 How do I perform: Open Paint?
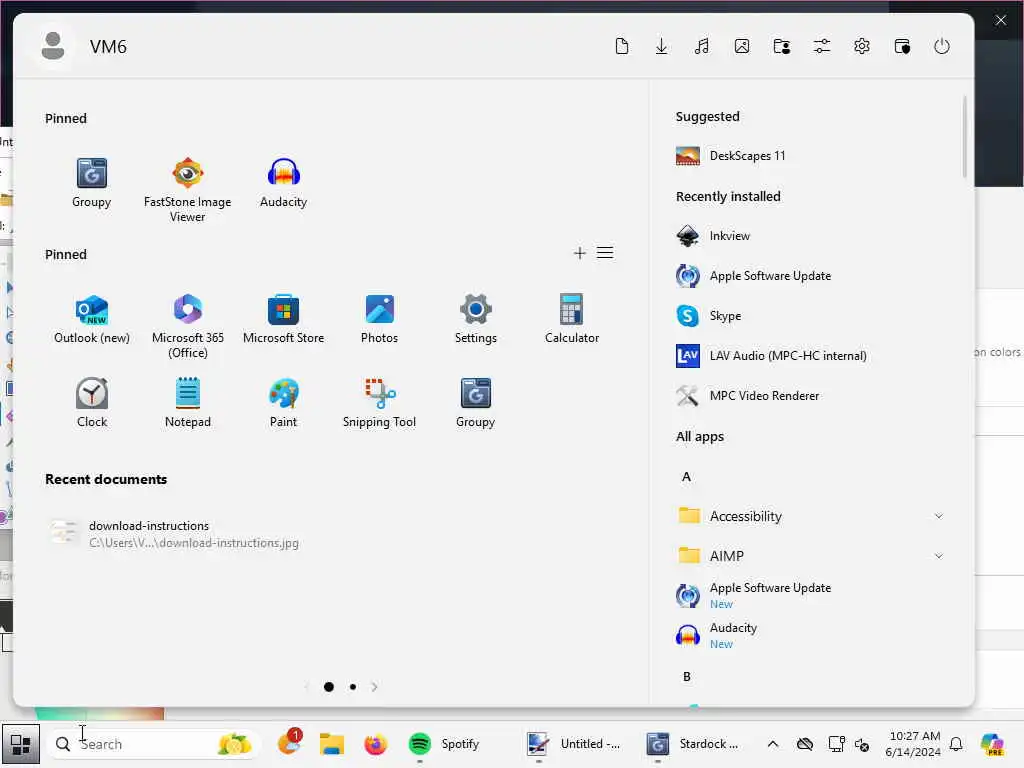pos(283,403)
